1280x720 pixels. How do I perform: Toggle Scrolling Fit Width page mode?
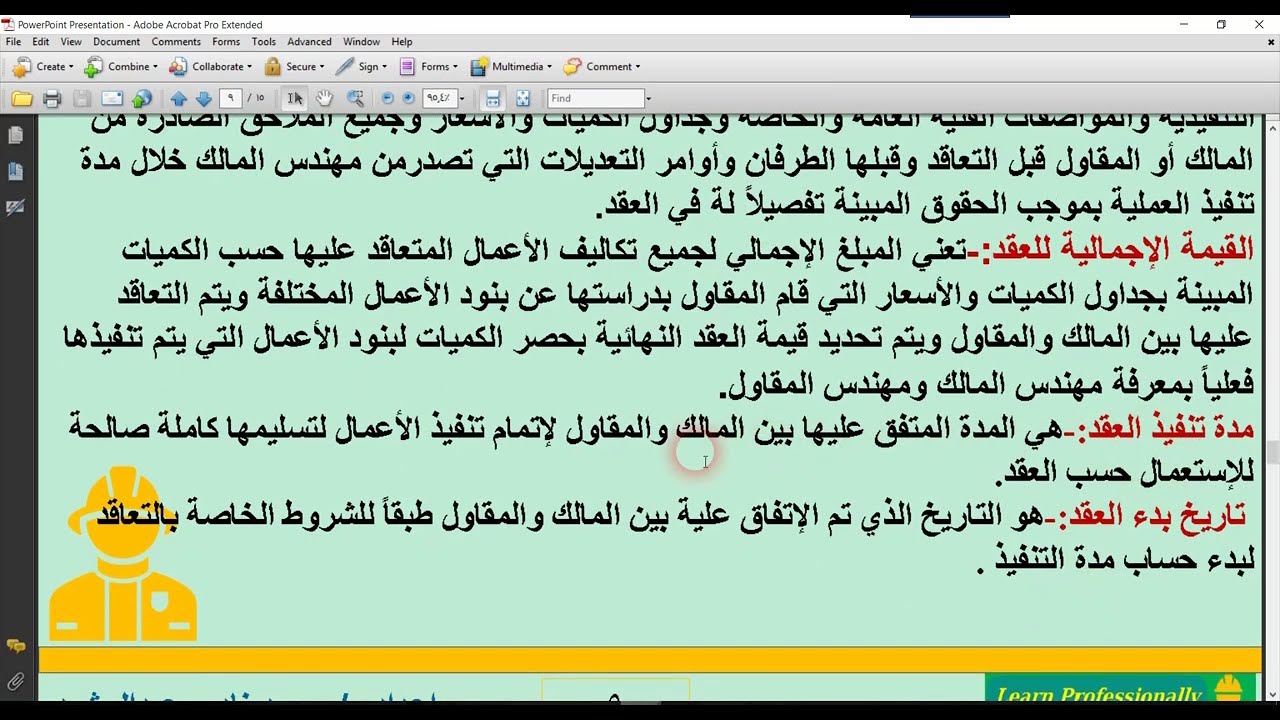492,98
